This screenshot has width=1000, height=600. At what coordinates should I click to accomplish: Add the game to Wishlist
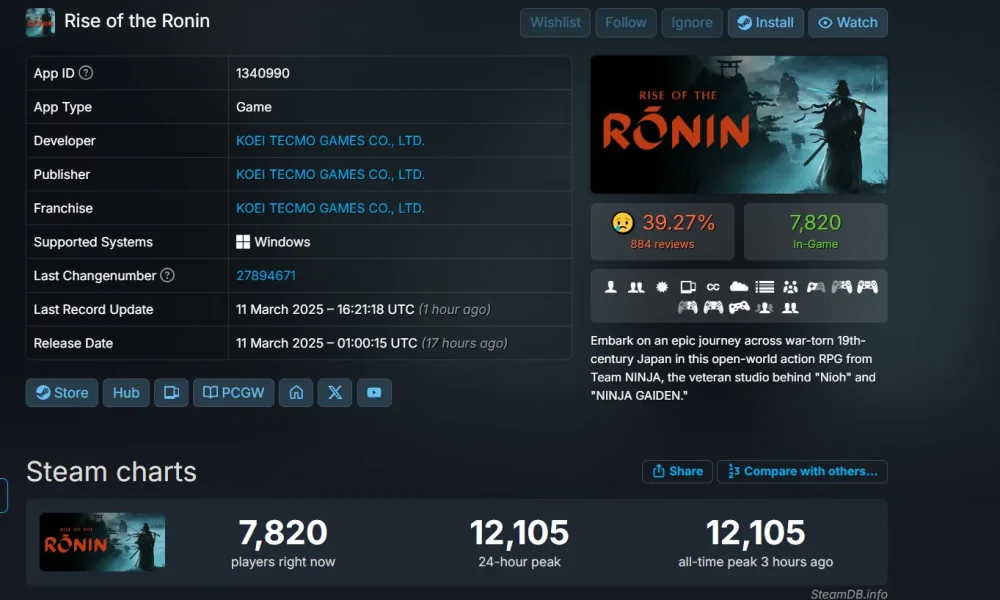(555, 23)
